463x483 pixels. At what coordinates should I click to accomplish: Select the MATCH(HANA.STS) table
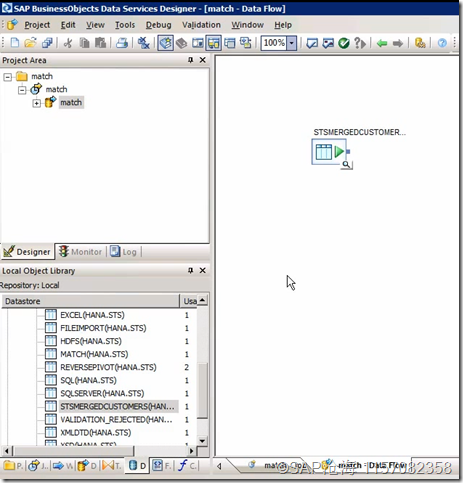point(94,354)
